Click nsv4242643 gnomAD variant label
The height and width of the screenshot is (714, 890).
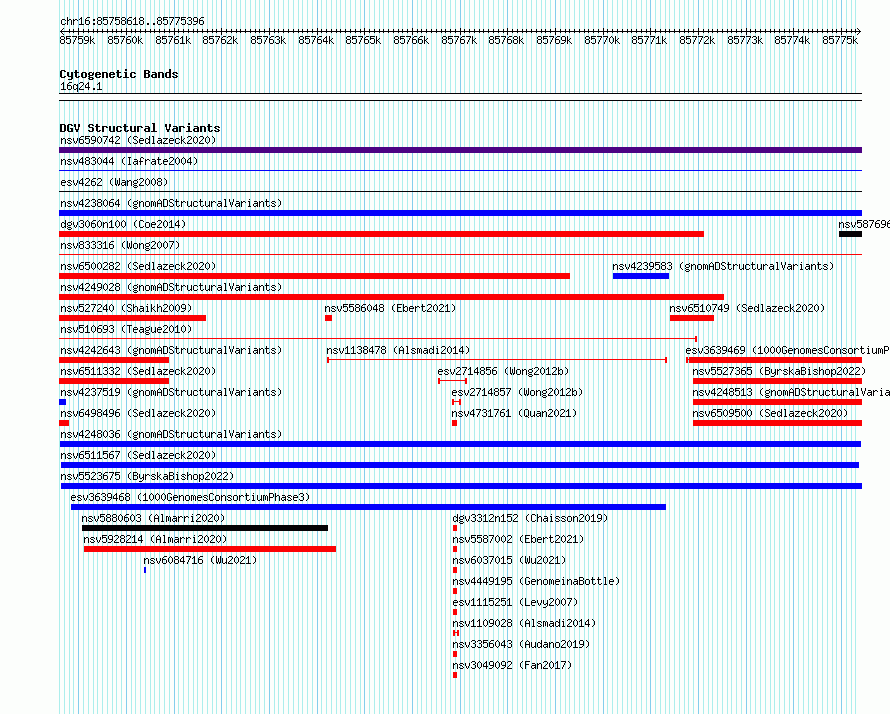coord(171,350)
